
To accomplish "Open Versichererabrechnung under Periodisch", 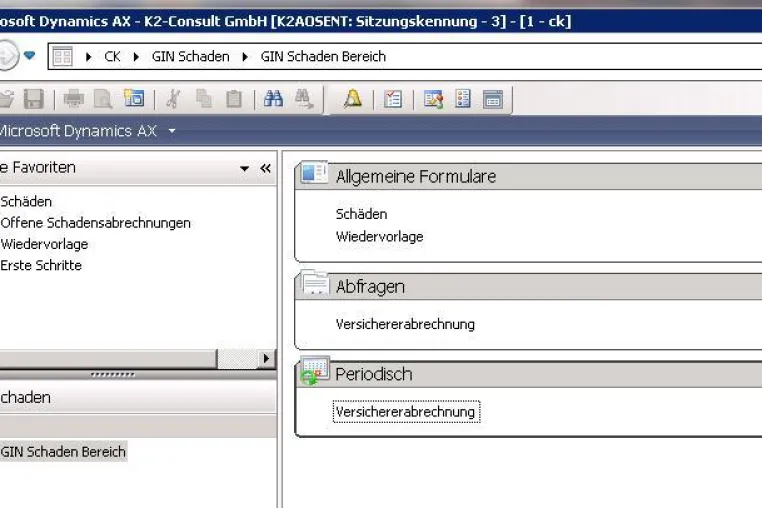I will point(405,412).
